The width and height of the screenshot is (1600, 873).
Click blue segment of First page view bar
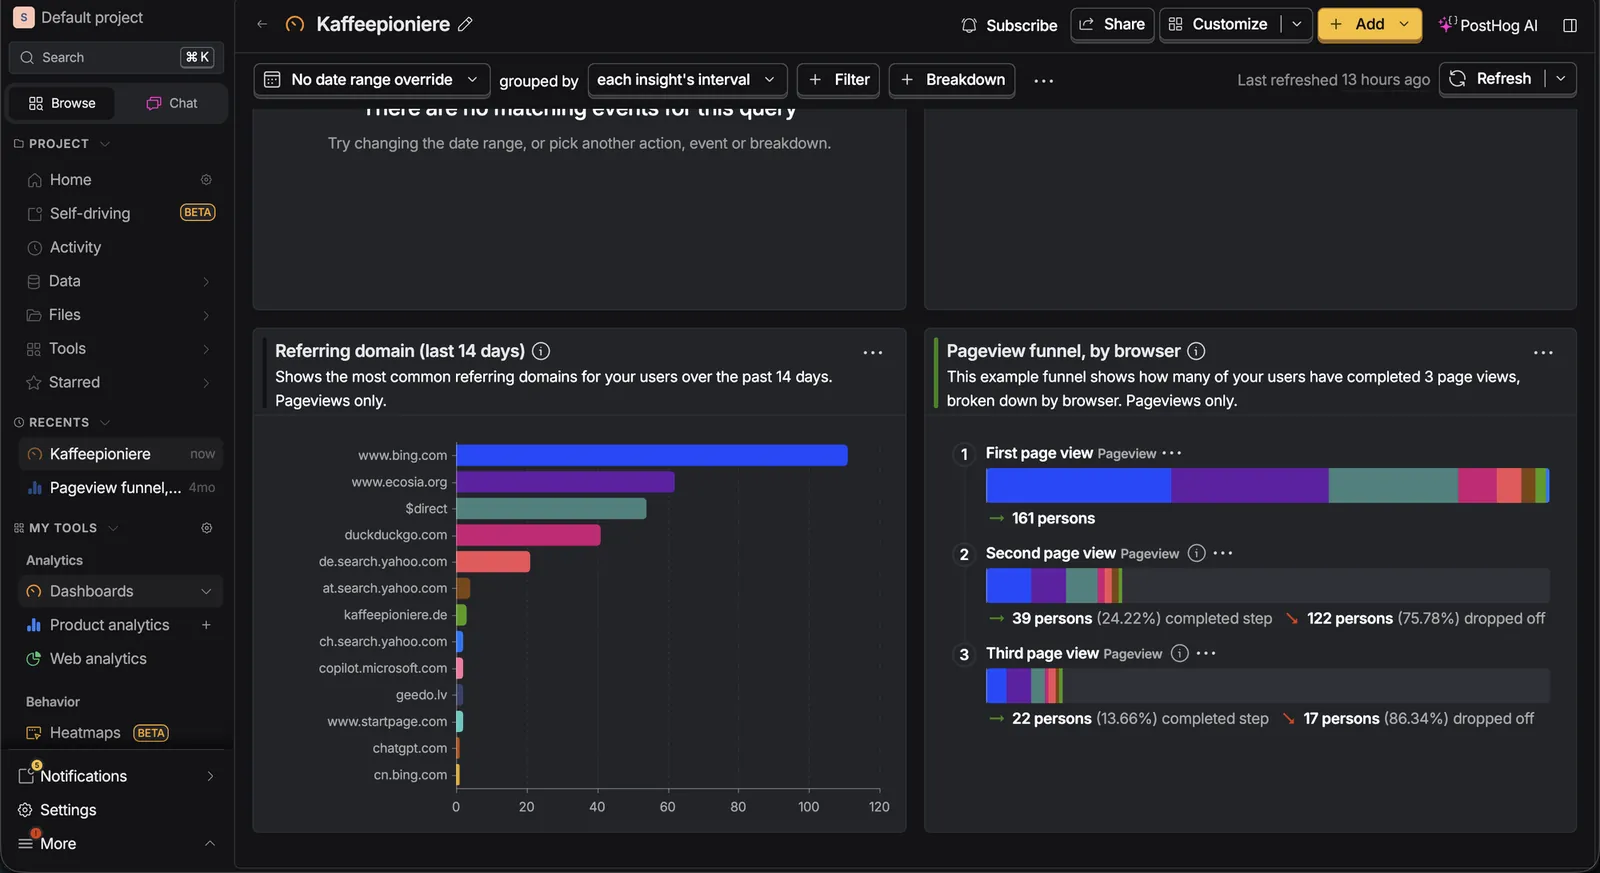tap(1079, 485)
